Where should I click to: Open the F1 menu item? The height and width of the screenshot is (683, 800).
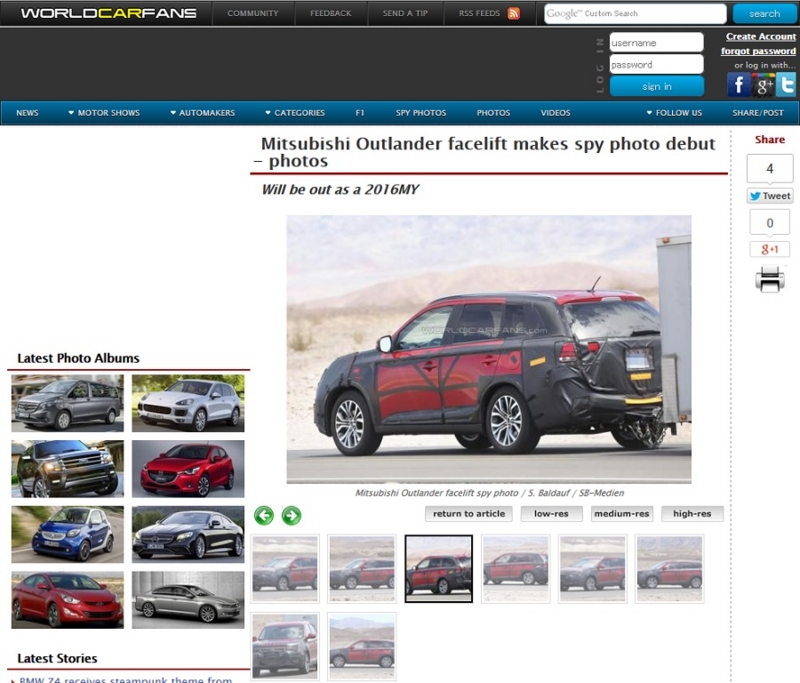[x=360, y=113]
